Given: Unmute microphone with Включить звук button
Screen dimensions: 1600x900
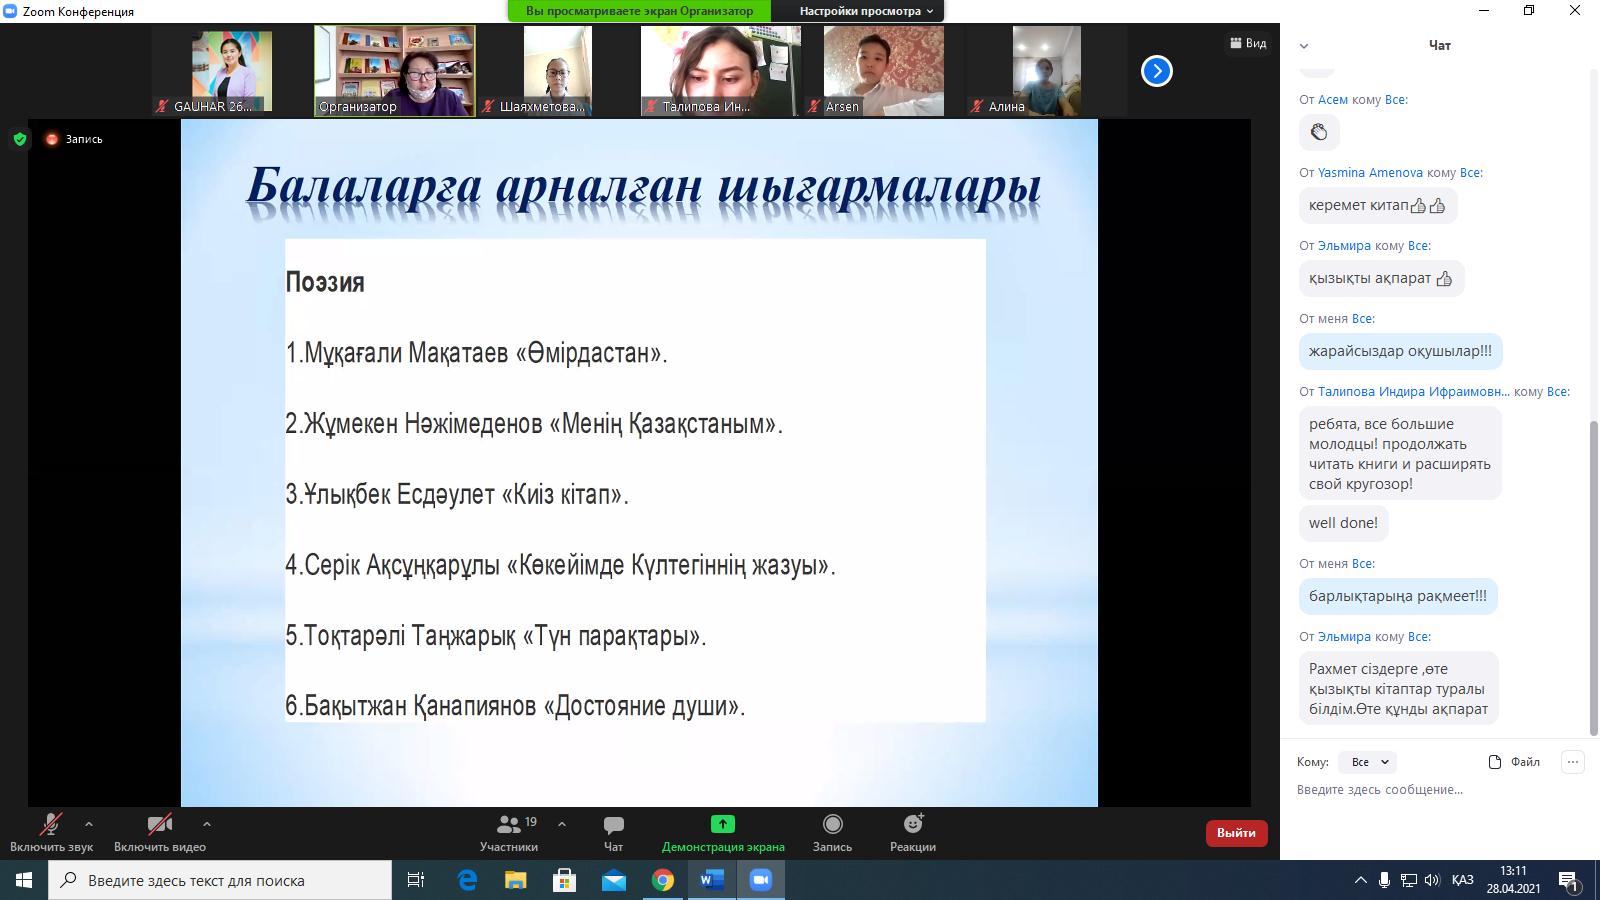Looking at the screenshot, I should (51, 833).
